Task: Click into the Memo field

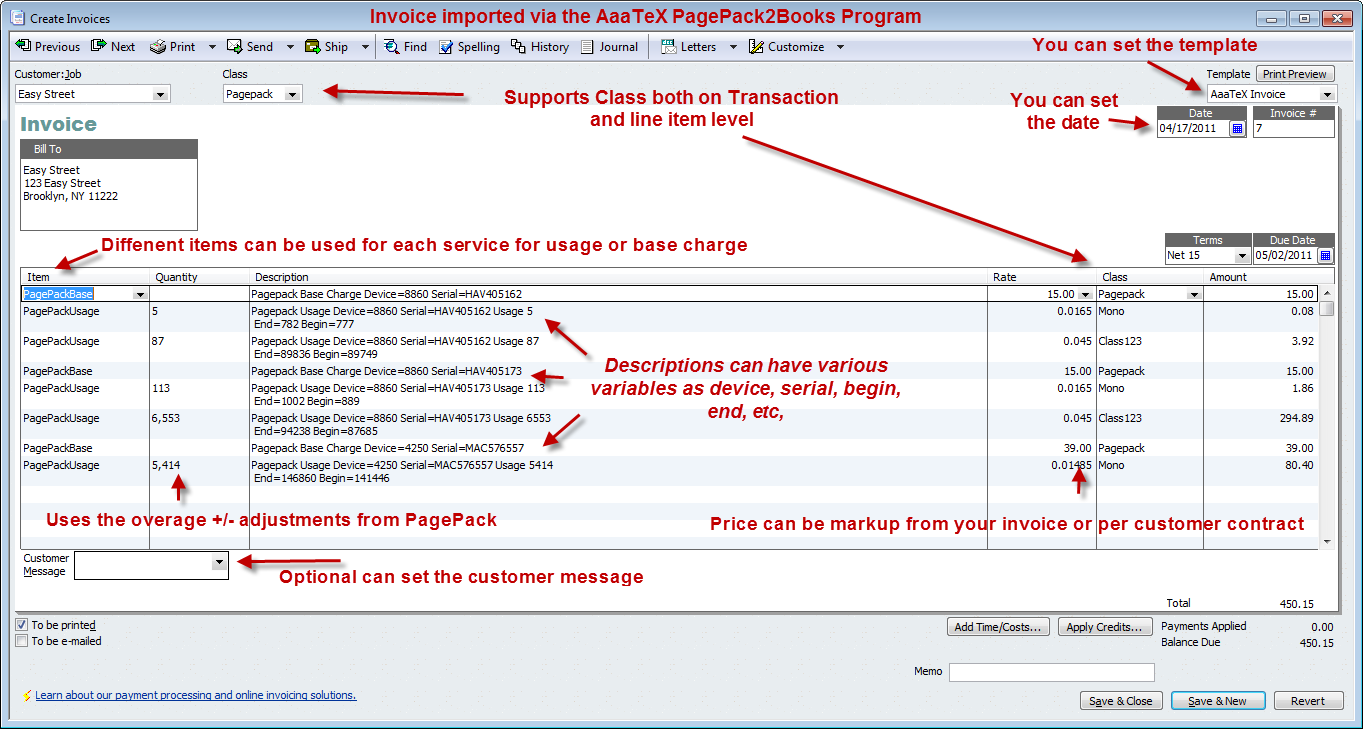Action: click(1051, 672)
